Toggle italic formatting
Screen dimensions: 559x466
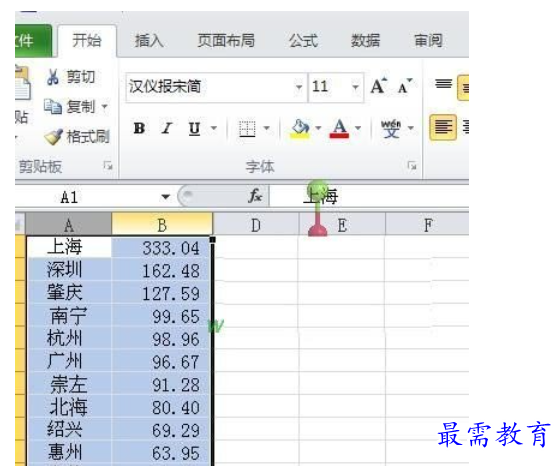(166, 128)
